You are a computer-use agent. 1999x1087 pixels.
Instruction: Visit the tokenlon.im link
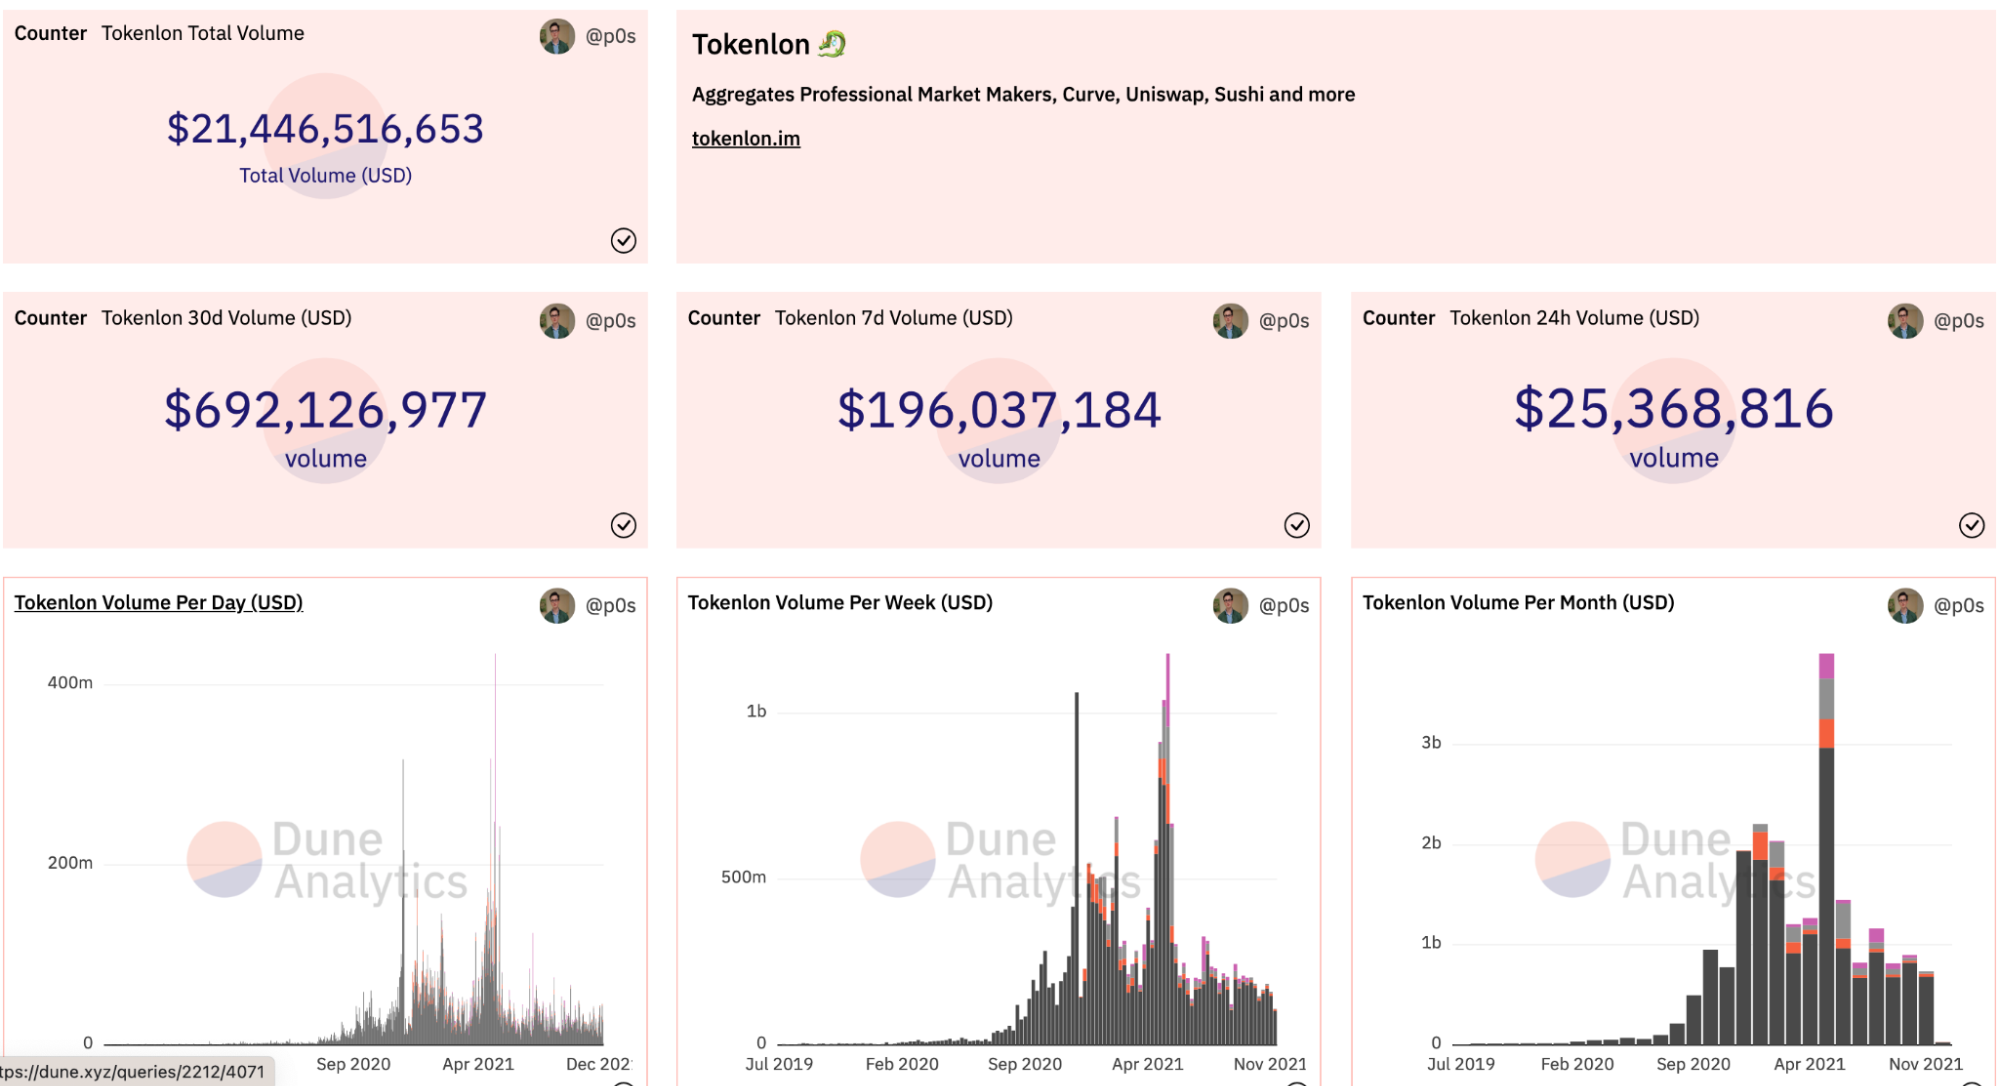click(746, 139)
